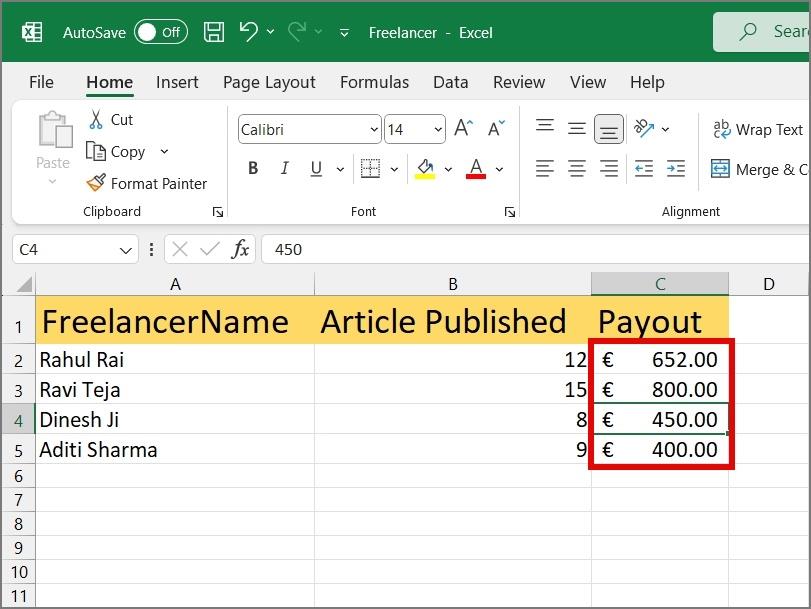Click the Copy button
The width and height of the screenshot is (811, 609).
point(116,152)
